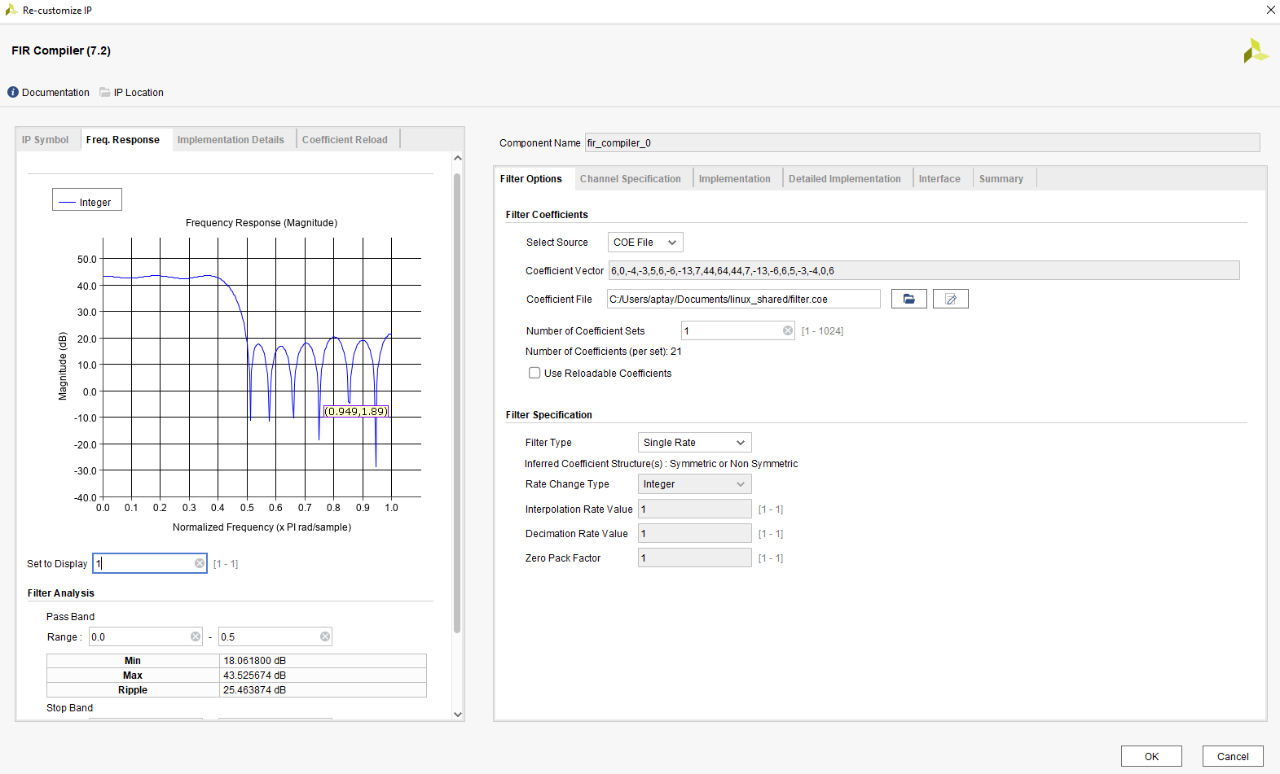The image size is (1280, 774).
Task: Click the Min value 18.061800 dB
Action: click(x=323, y=661)
